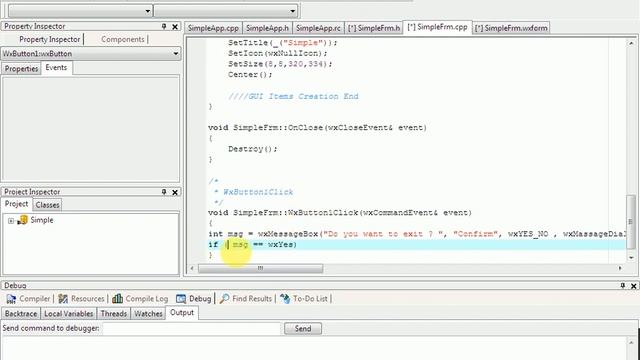Click the Compiler tab icon
The width and height of the screenshot is (640, 360).
[11, 299]
